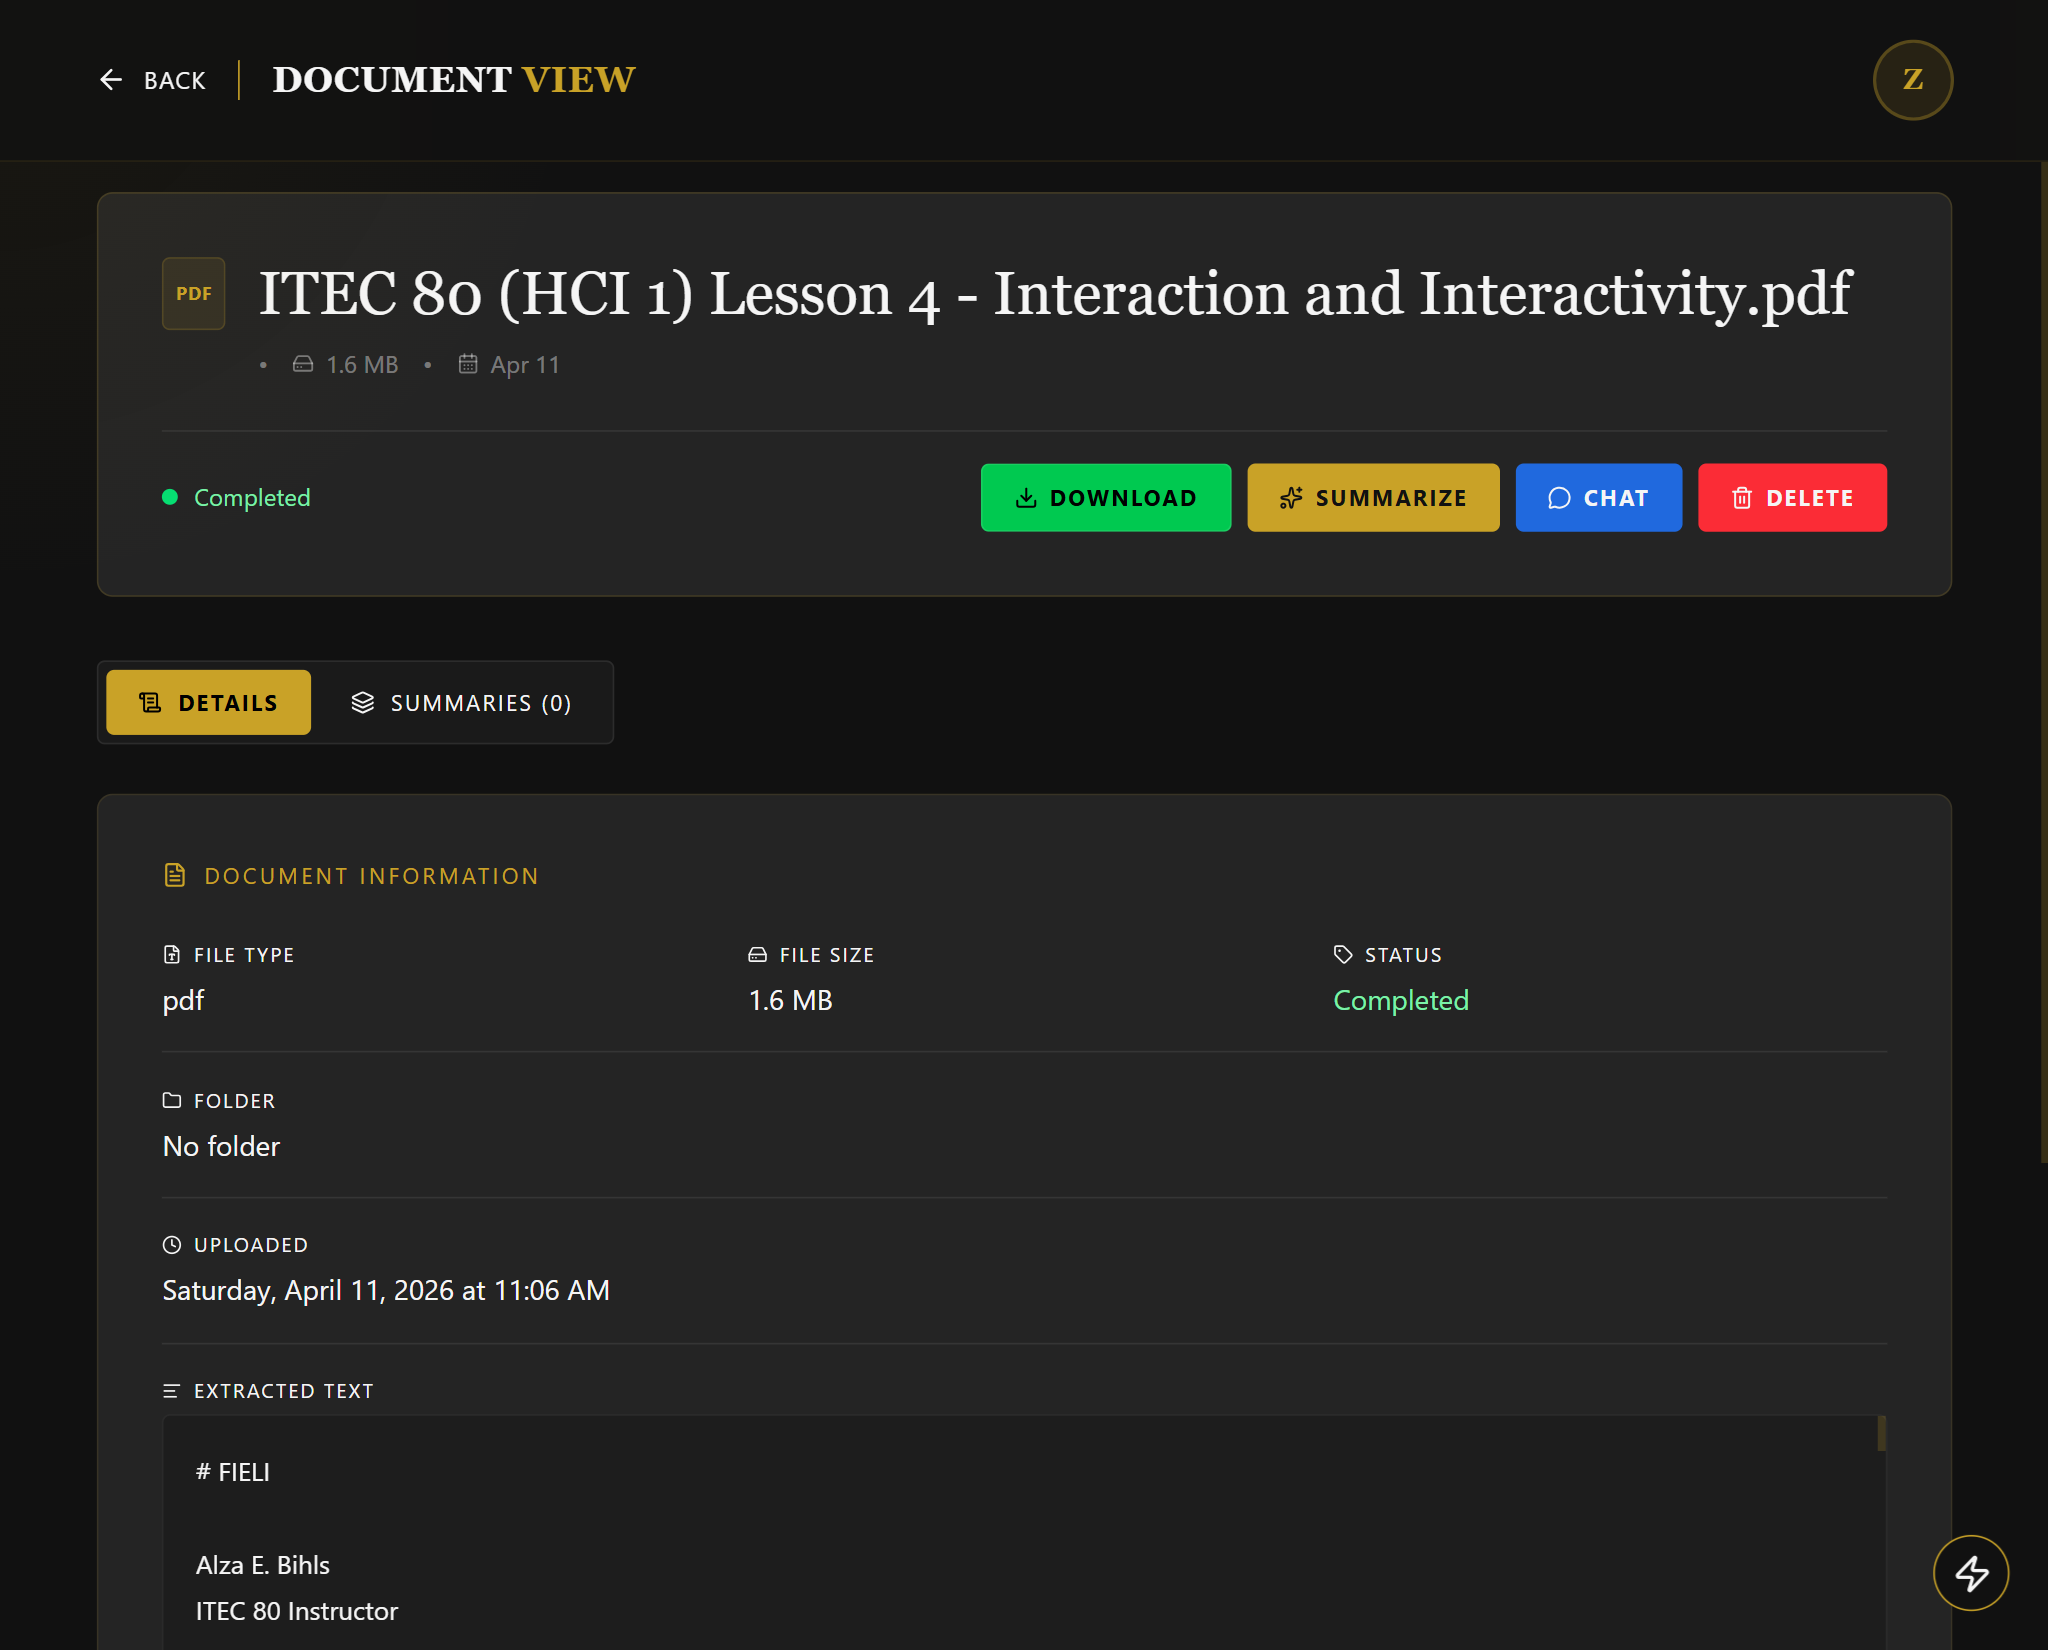Click the PDF badge icon beside the document title
2048x1650 pixels.
pyautogui.click(x=193, y=293)
